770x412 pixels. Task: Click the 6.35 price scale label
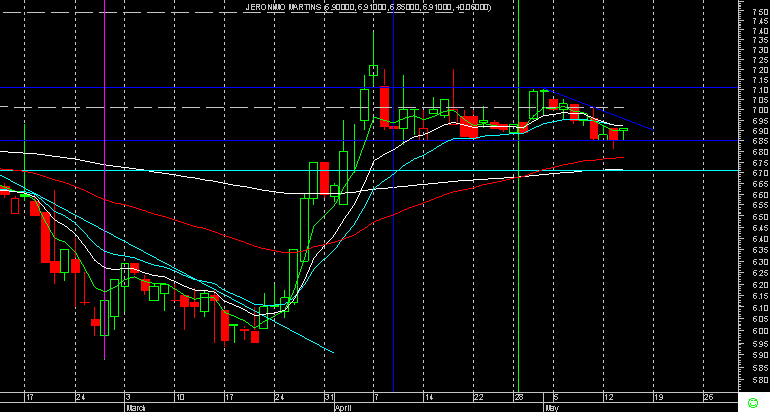760,250
